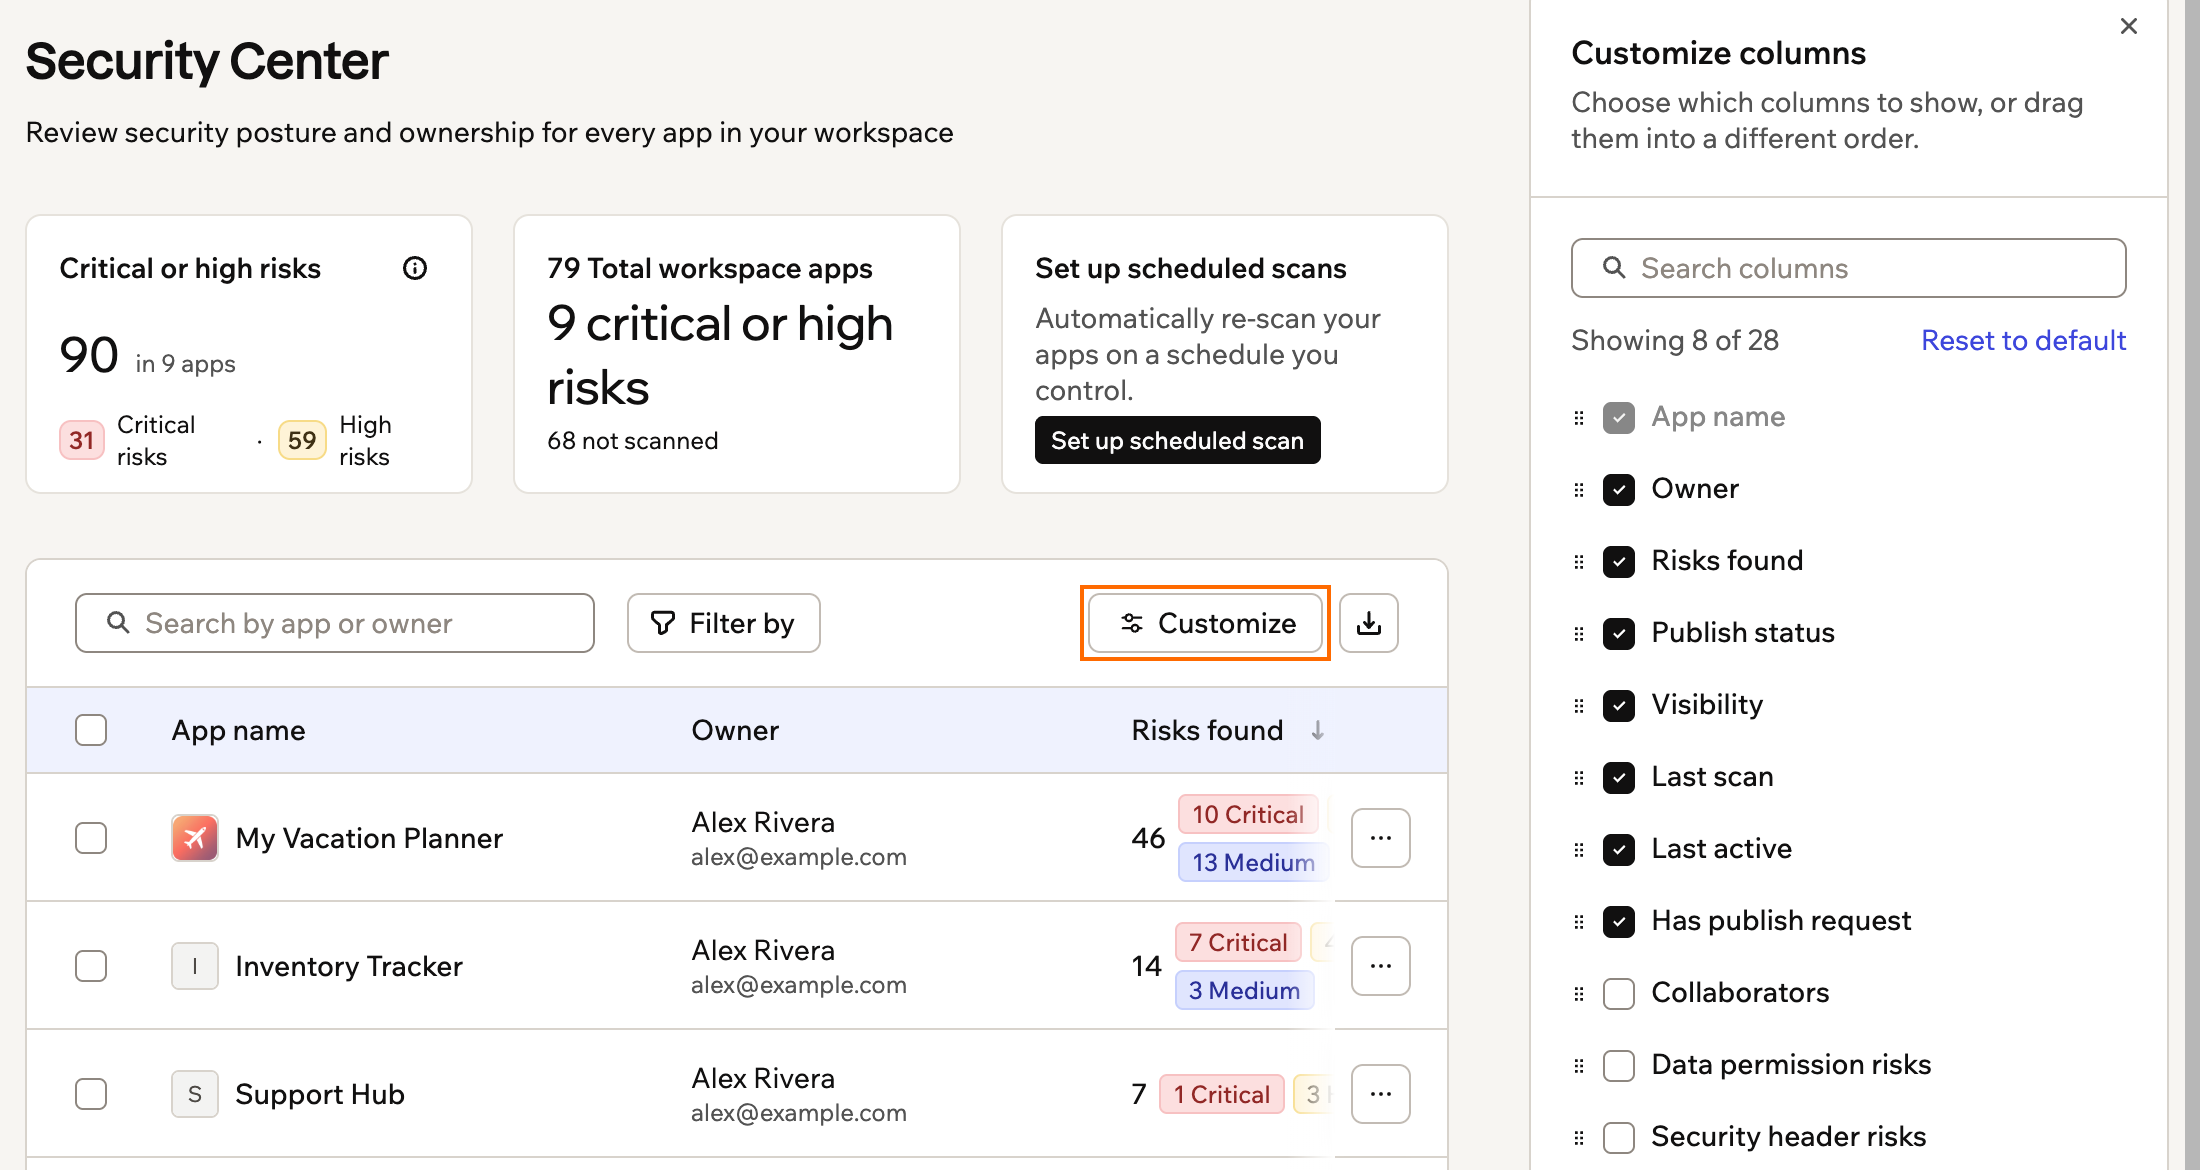The height and width of the screenshot is (1170, 2200).
Task: Select the My Vacation Planner row checkbox
Action: coord(91,838)
